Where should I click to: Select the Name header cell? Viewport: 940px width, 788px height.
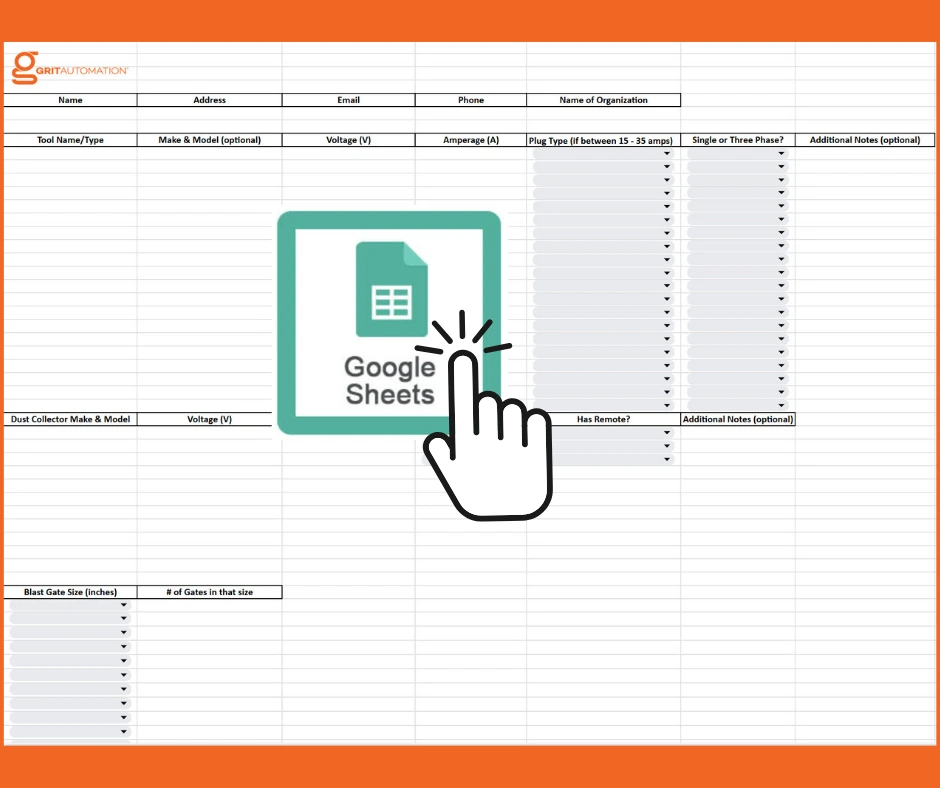(70, 100)
